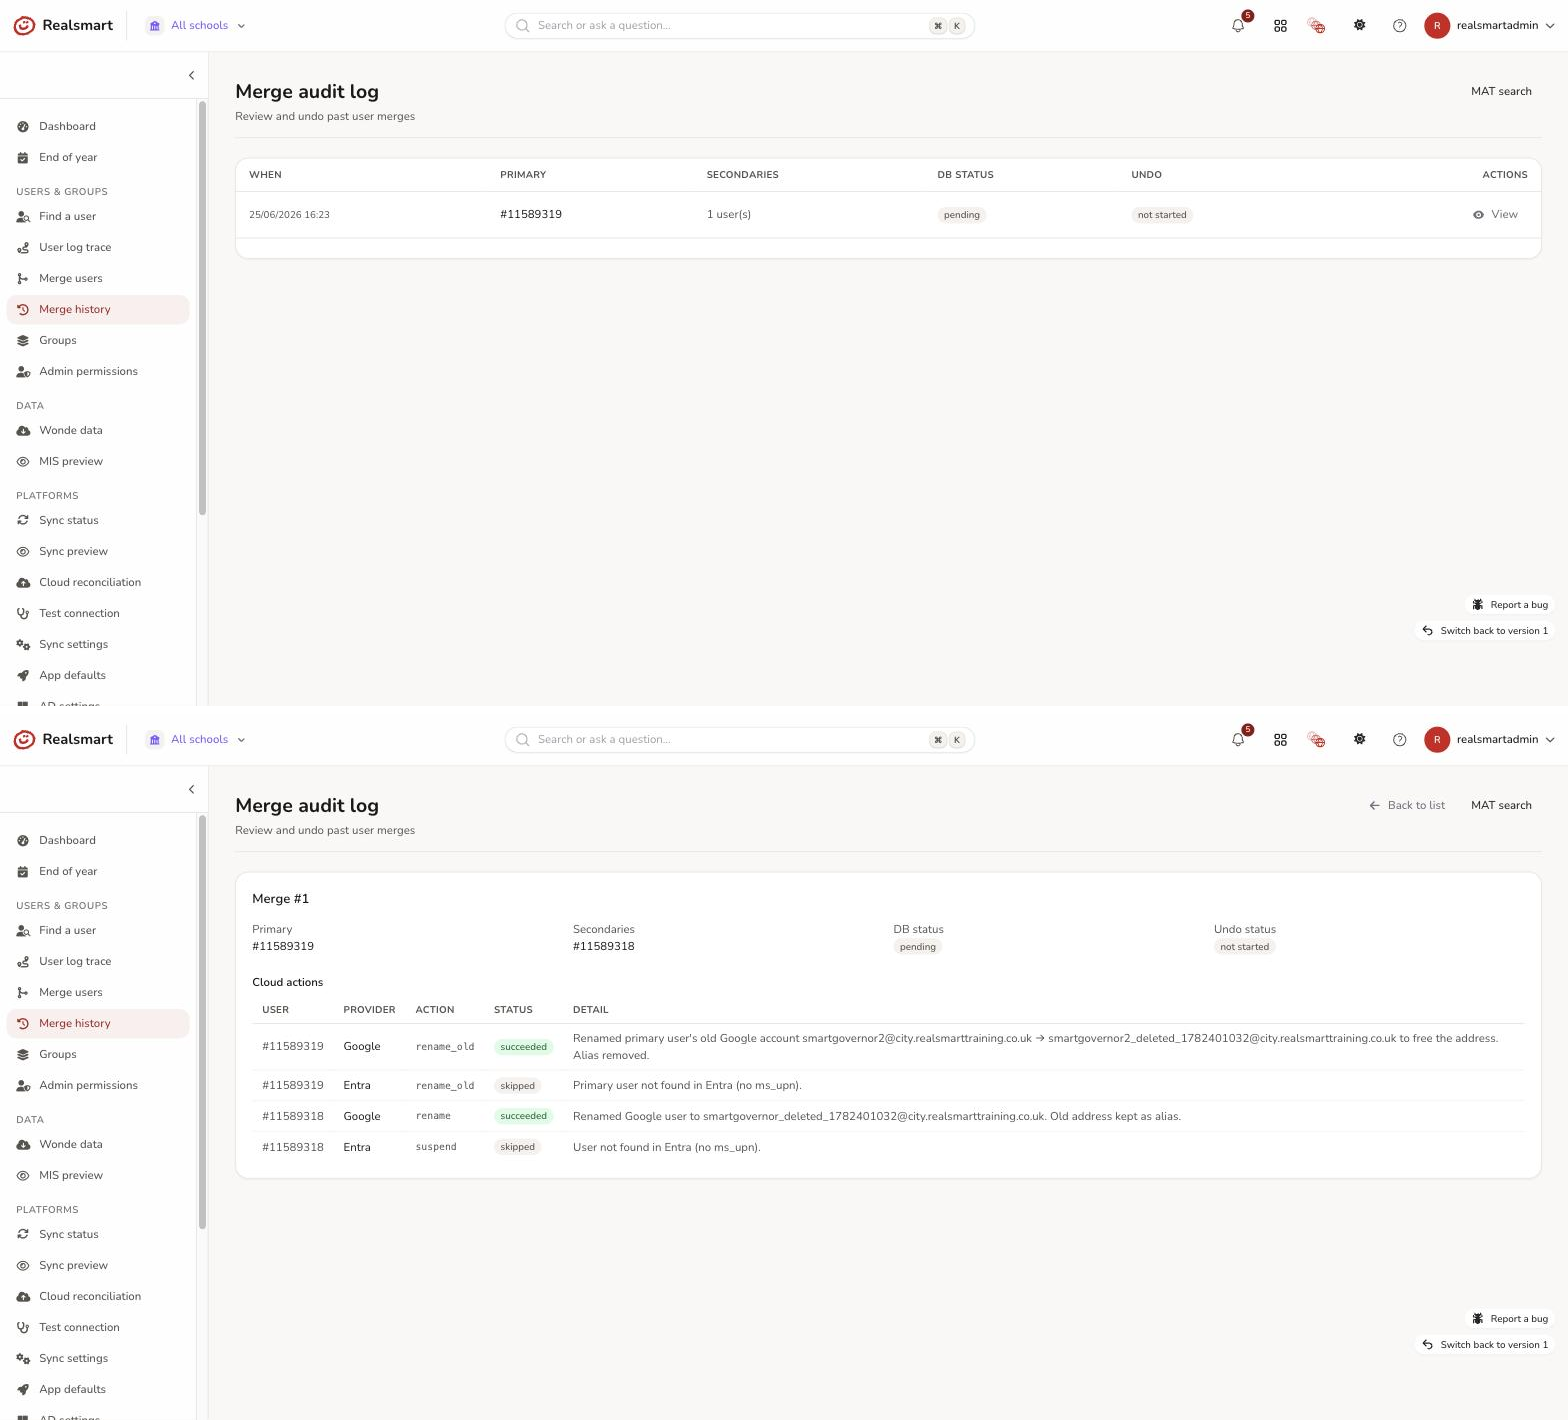
Task: Collapse the sidebar using chevron in upper screenshot
Action: (x=192, y=75)
